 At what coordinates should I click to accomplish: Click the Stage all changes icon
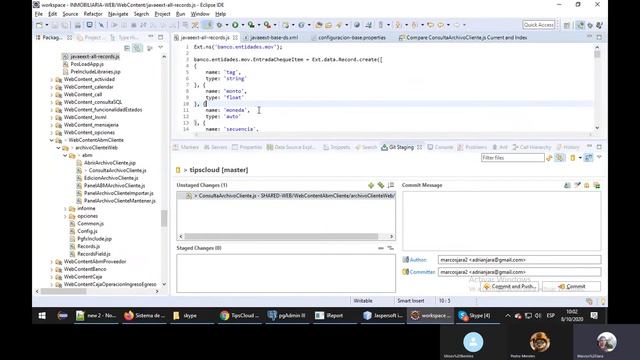point(381,185)
